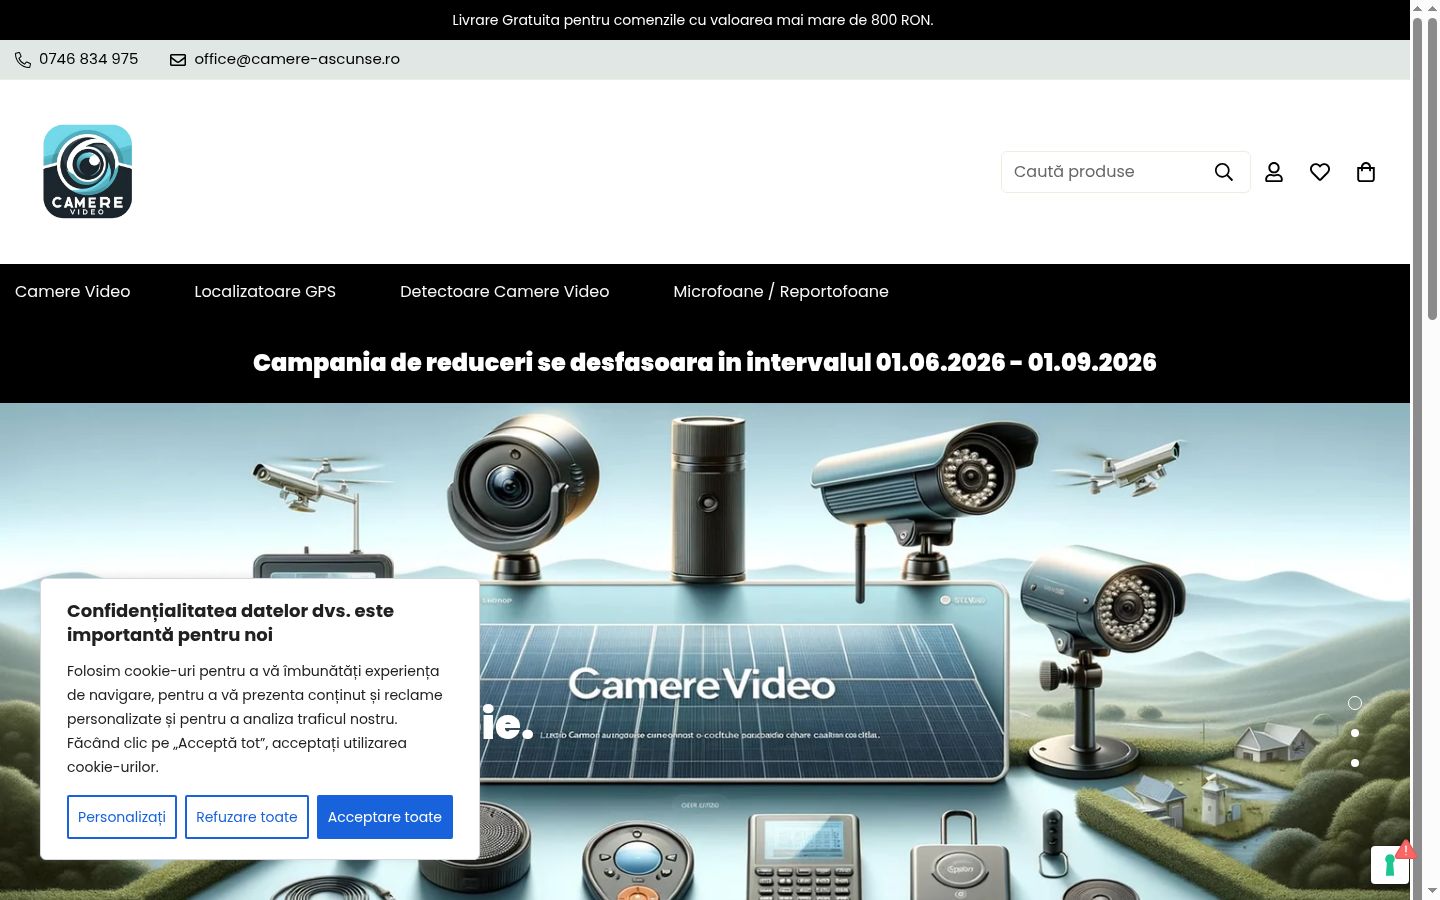The image size is (1440, 900).
Task: Click the Personalizați cookie button
Action: (x=122, y=817)
